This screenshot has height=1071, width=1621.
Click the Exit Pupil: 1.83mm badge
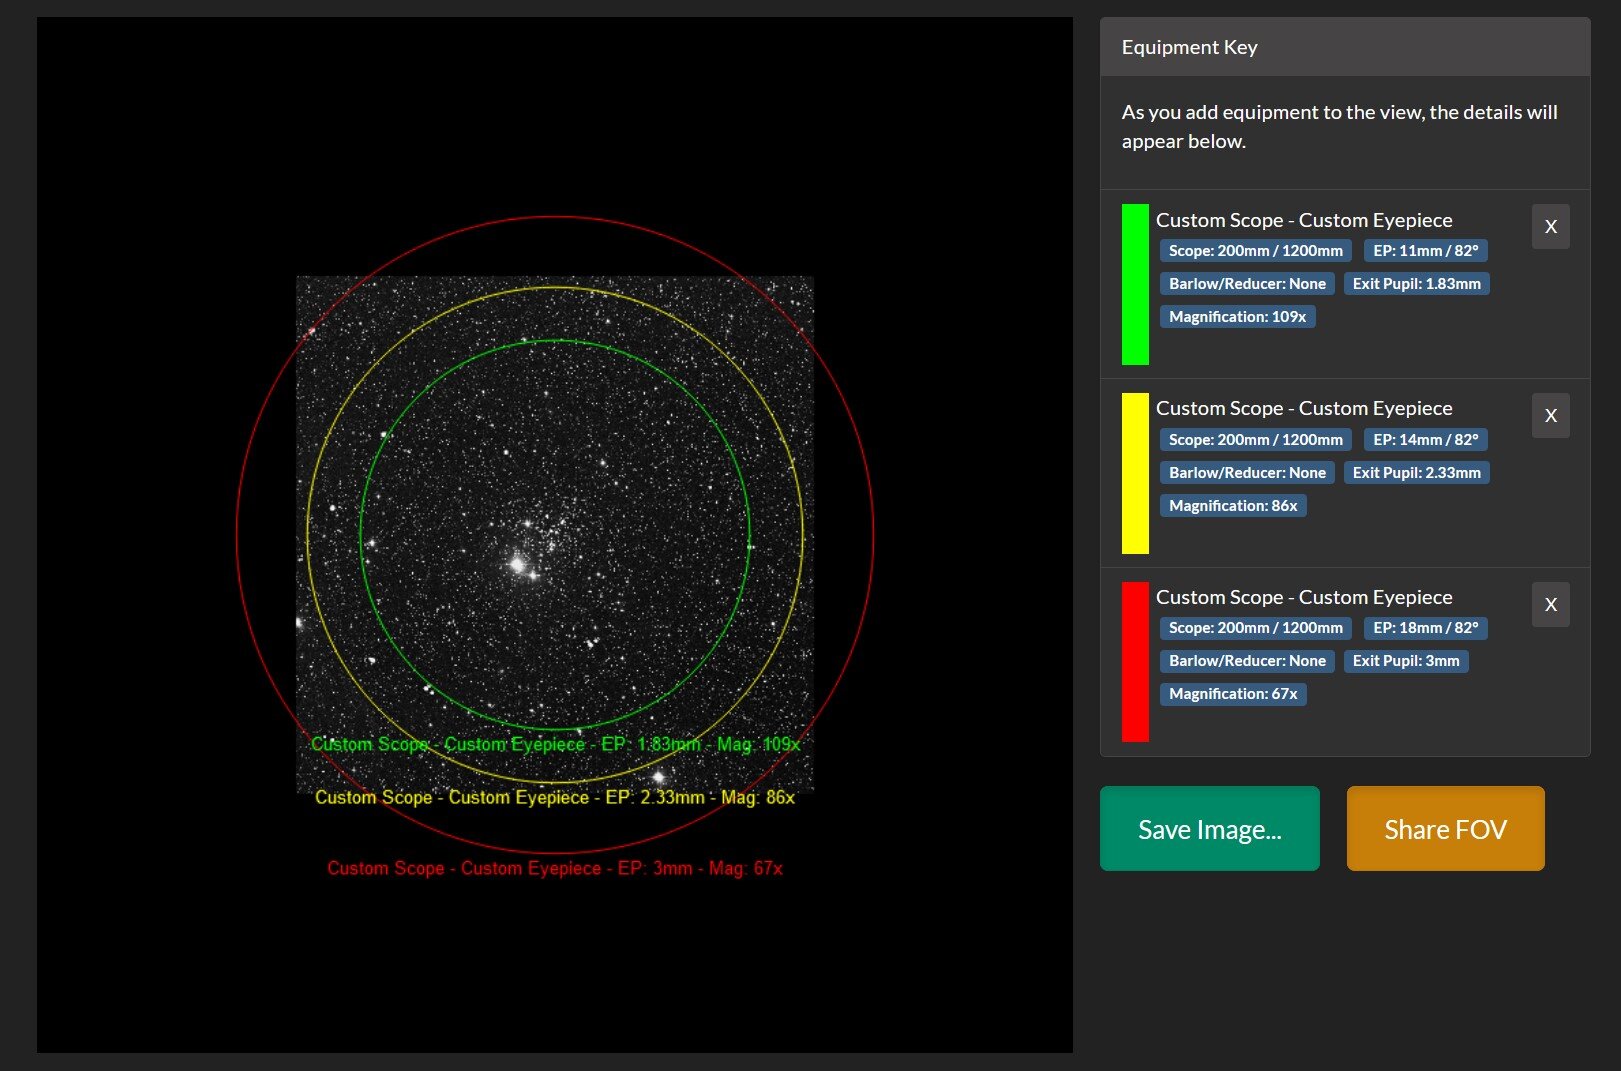1416,284
